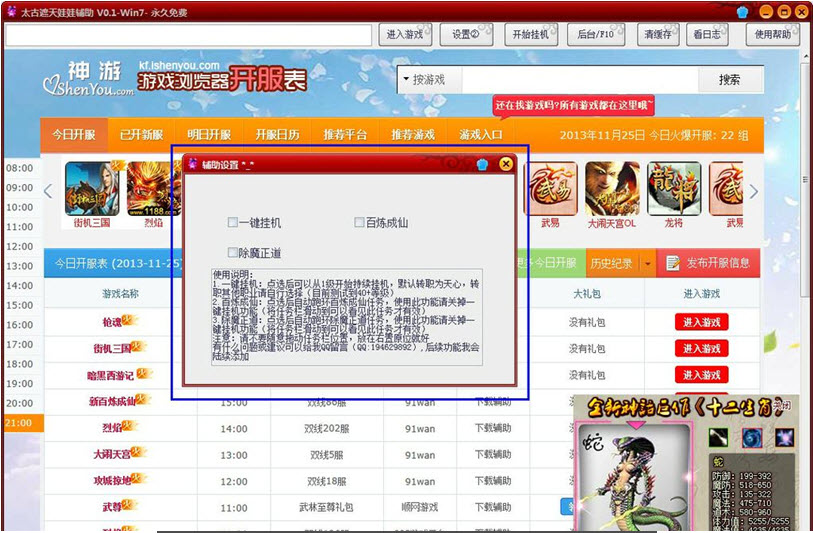
Task: Switch to the 推荐游戏 tab
Action: pyautogui.click(x=413, y=135)
